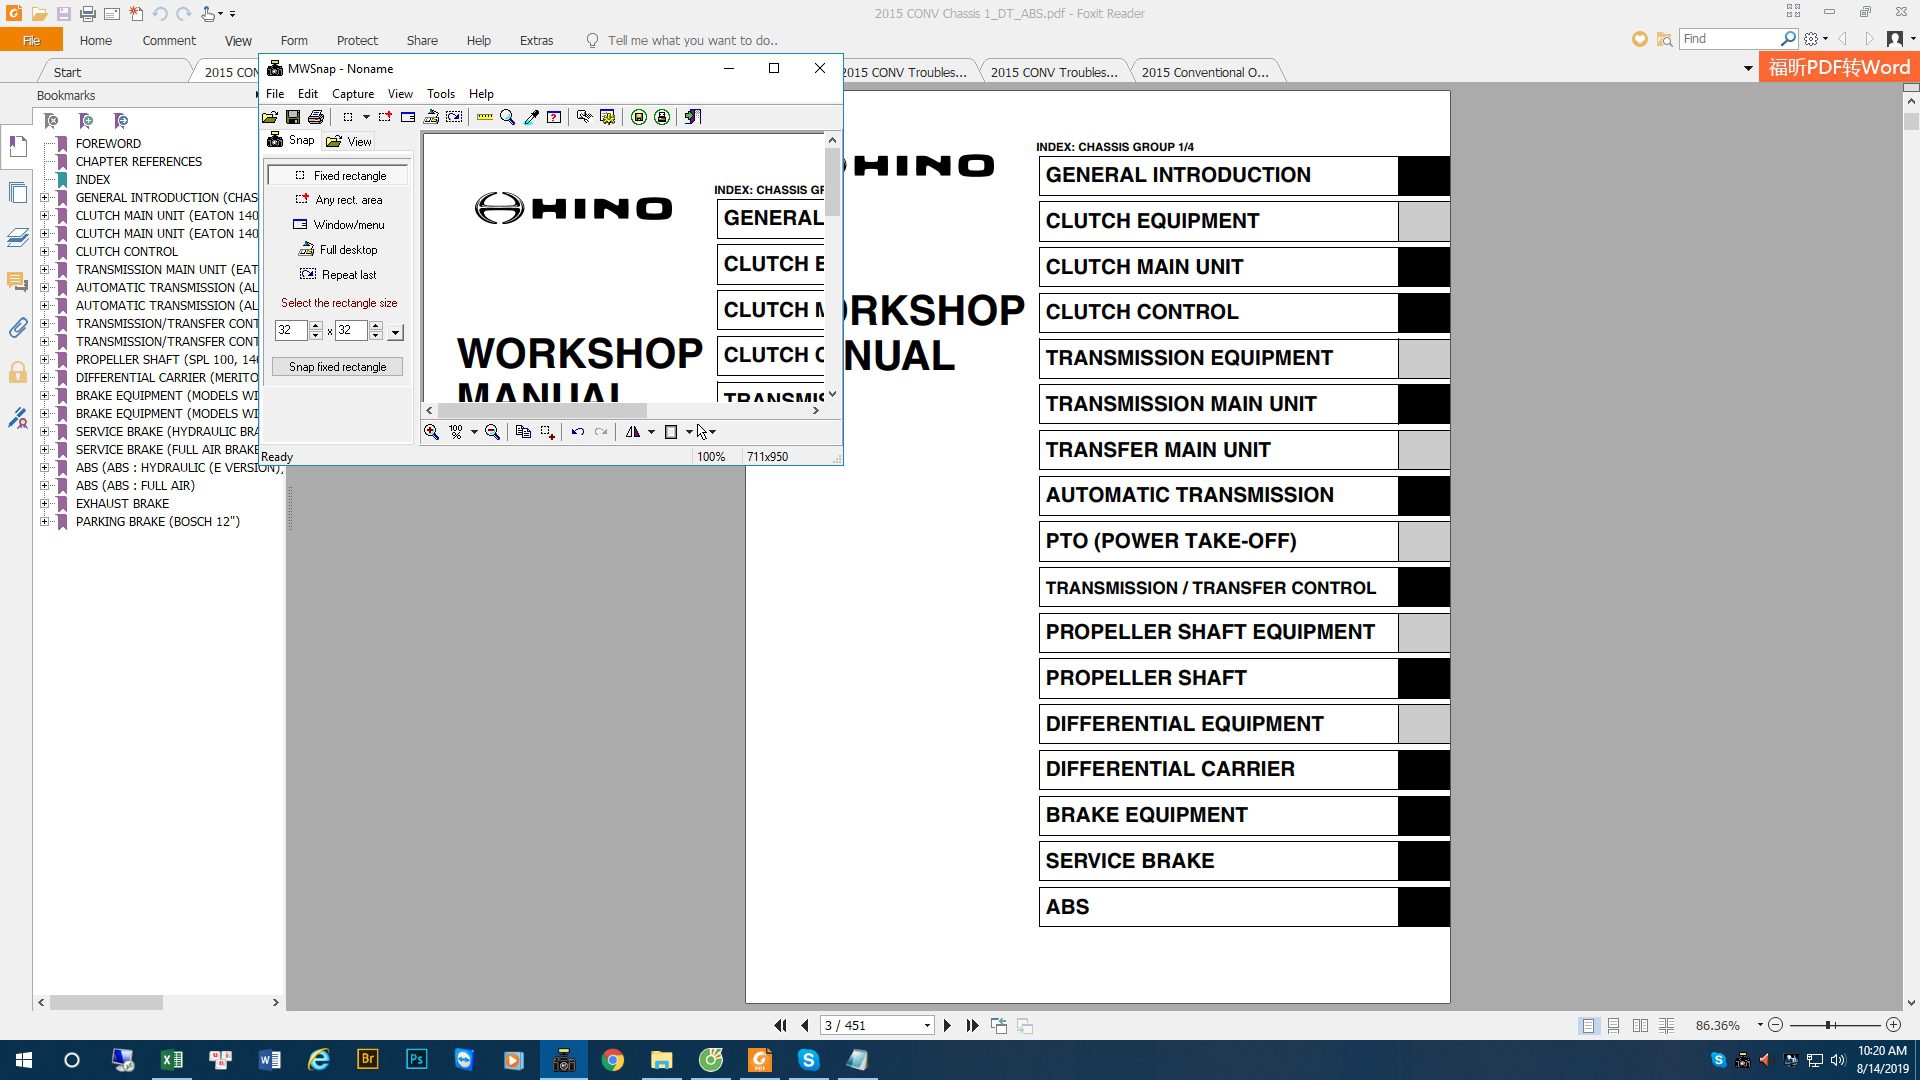Open fixed rectangle toolbar dropdown arrow
The width and height of the screenshot is (1920, 1080).
[x=366, y=117]
